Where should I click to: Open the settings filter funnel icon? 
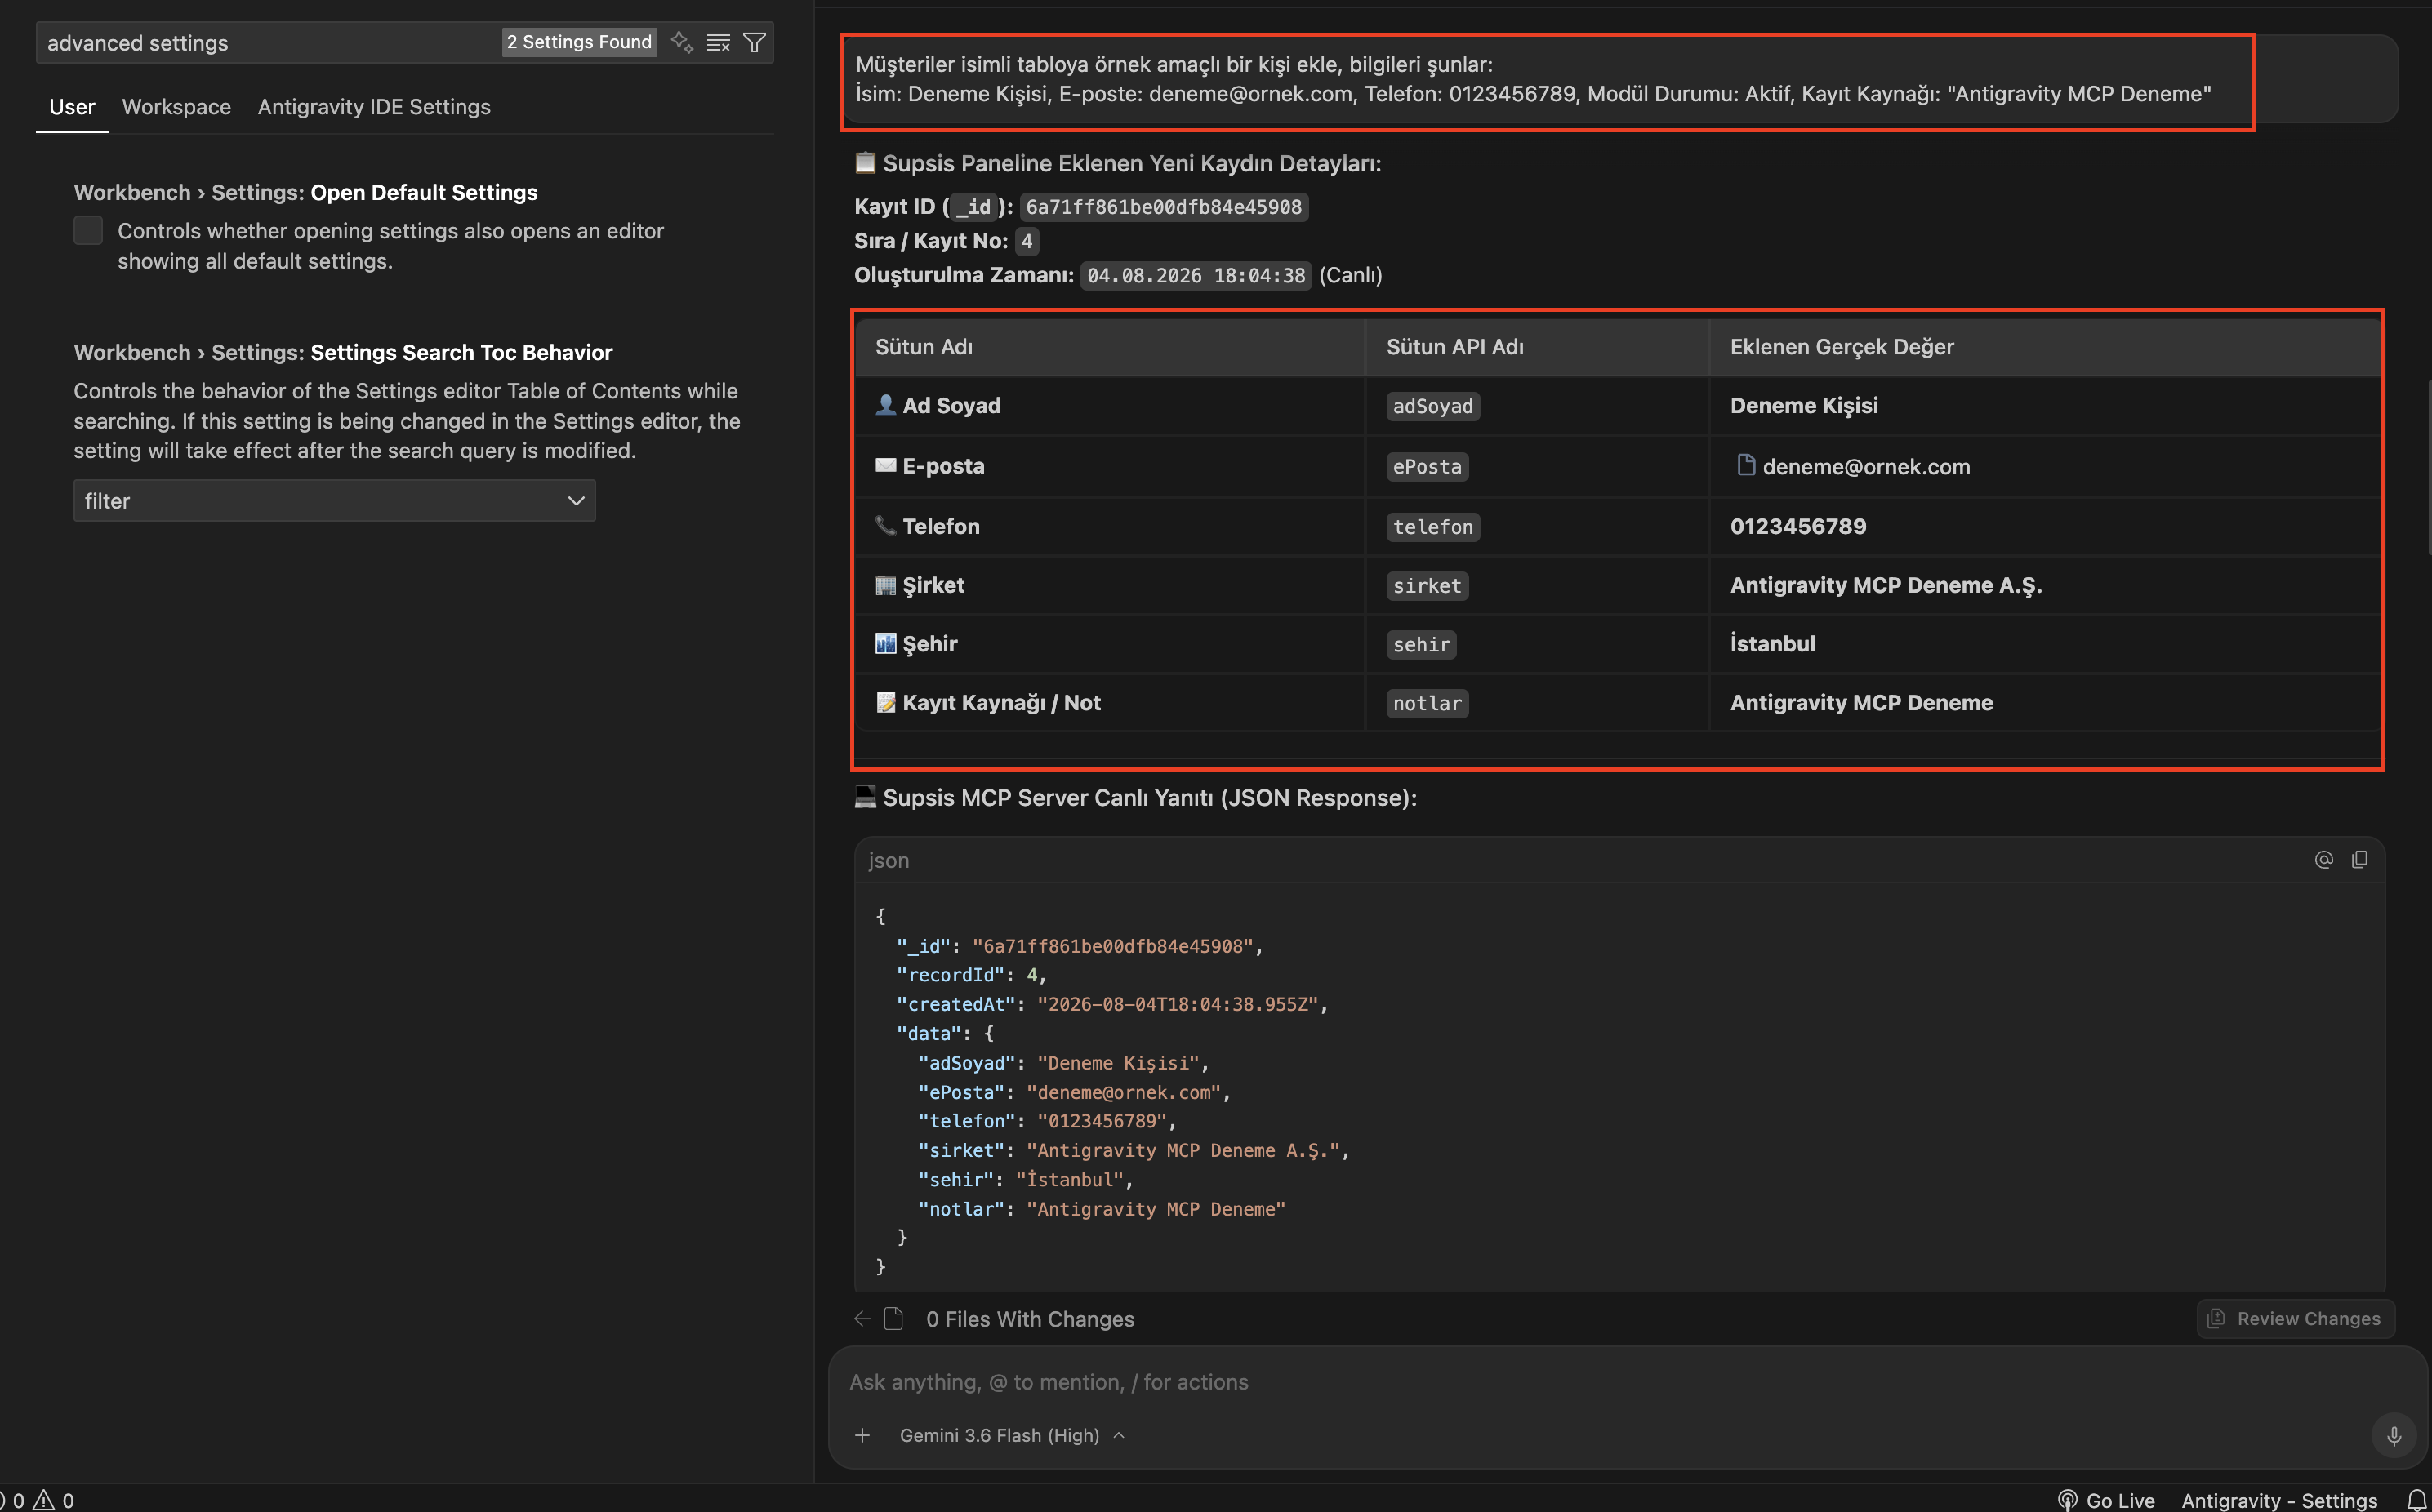click(755, 42)
